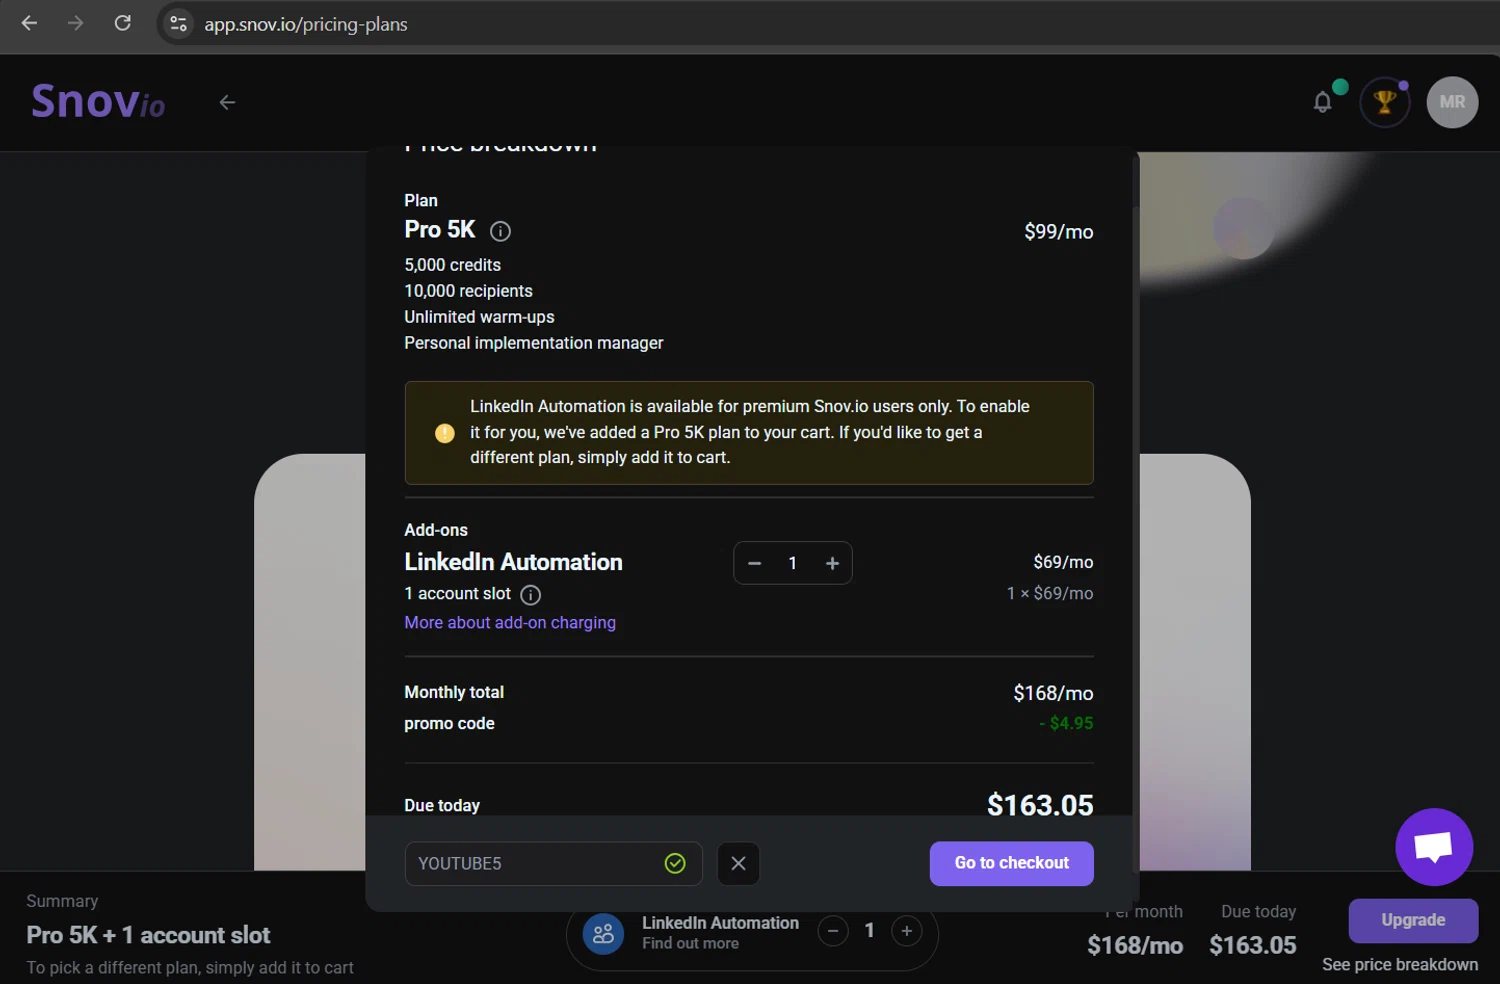Click the LinkedIn Automation people icon in bottom bar

pos(603,934)
